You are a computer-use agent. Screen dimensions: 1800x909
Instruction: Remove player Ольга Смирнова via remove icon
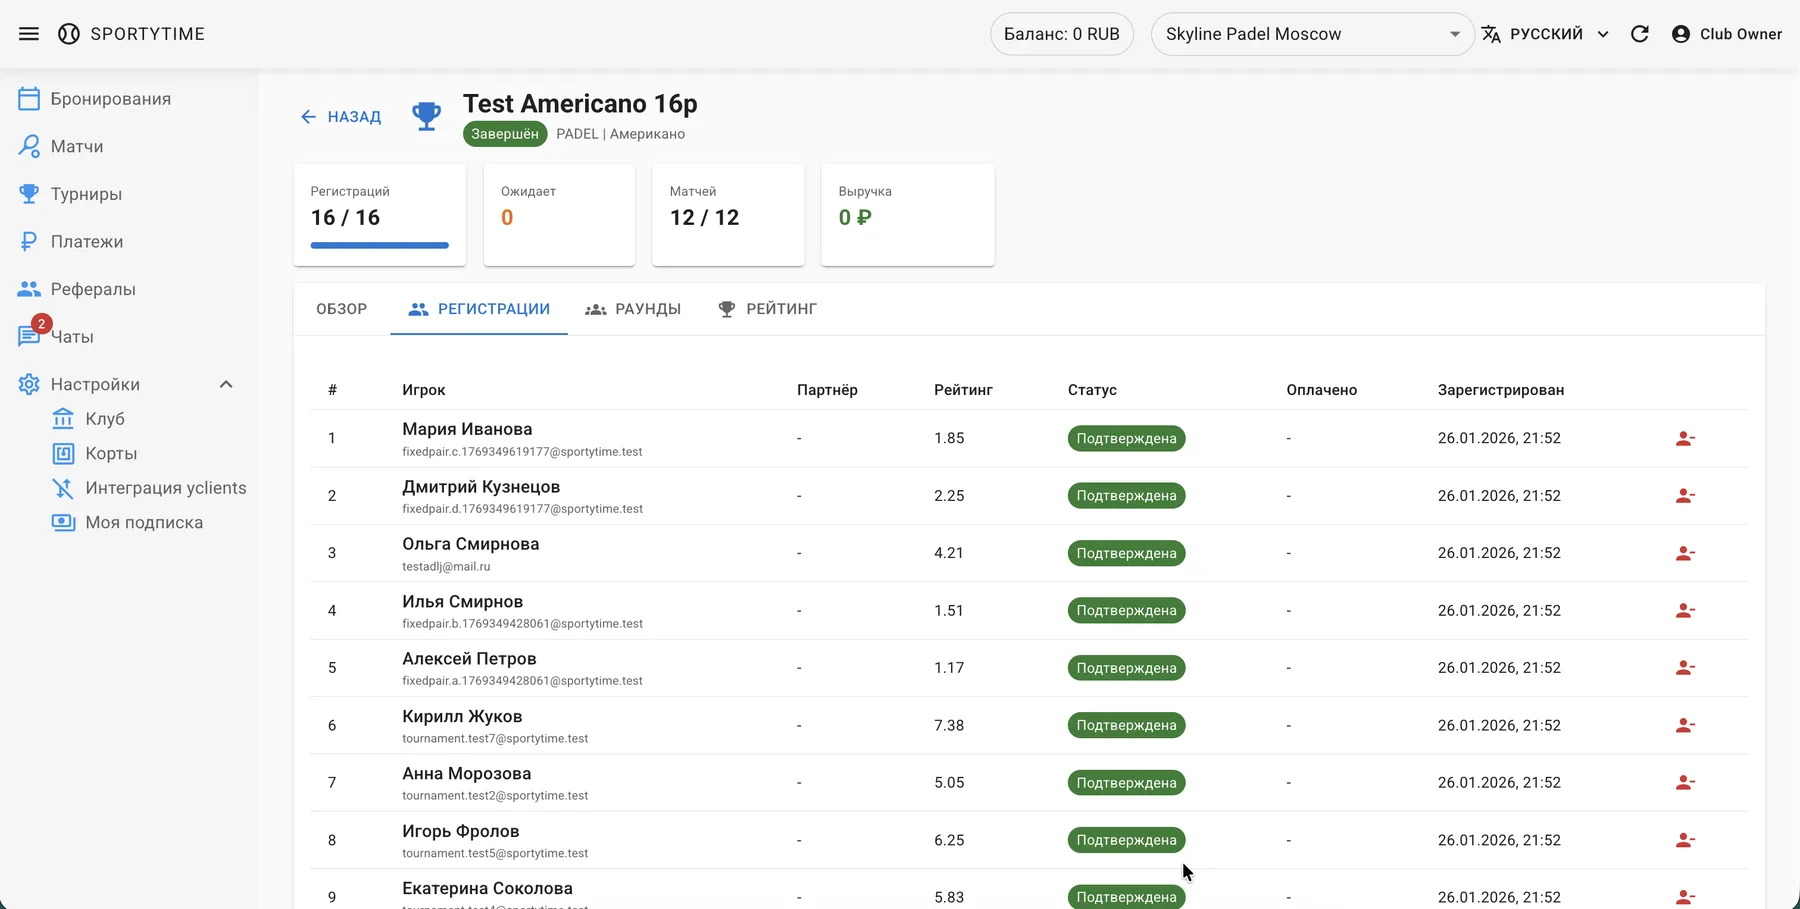pyautogui.click(x=1685, y=553)
